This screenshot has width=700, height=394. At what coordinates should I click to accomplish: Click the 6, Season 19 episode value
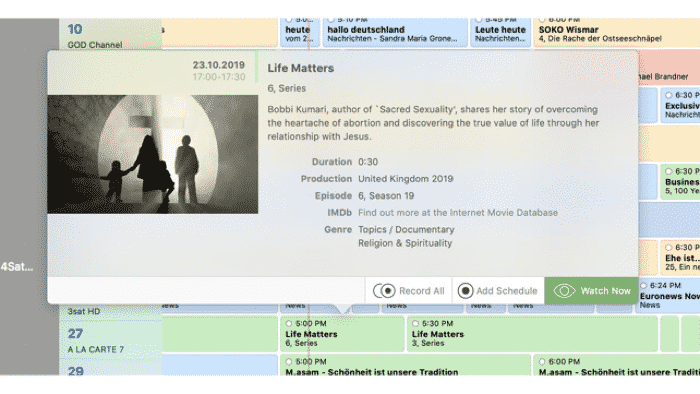coord(386,196)
